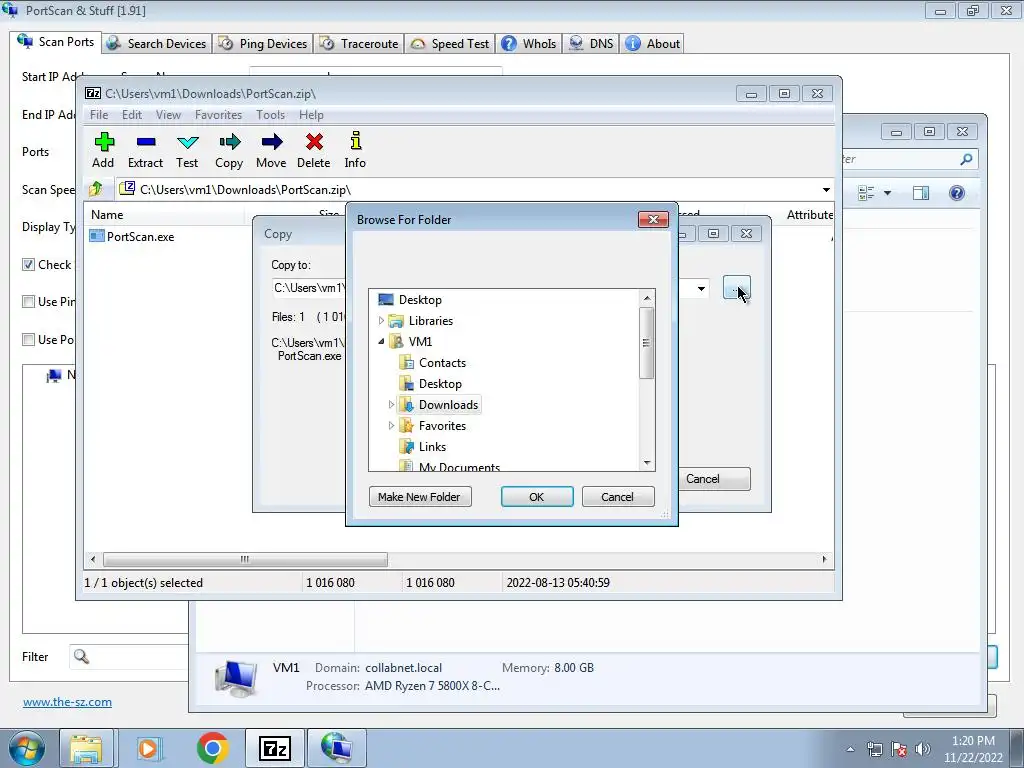Launch Windows Media Player from taskbar
The width and height of the screenshot is (1024, 768).
149,748
